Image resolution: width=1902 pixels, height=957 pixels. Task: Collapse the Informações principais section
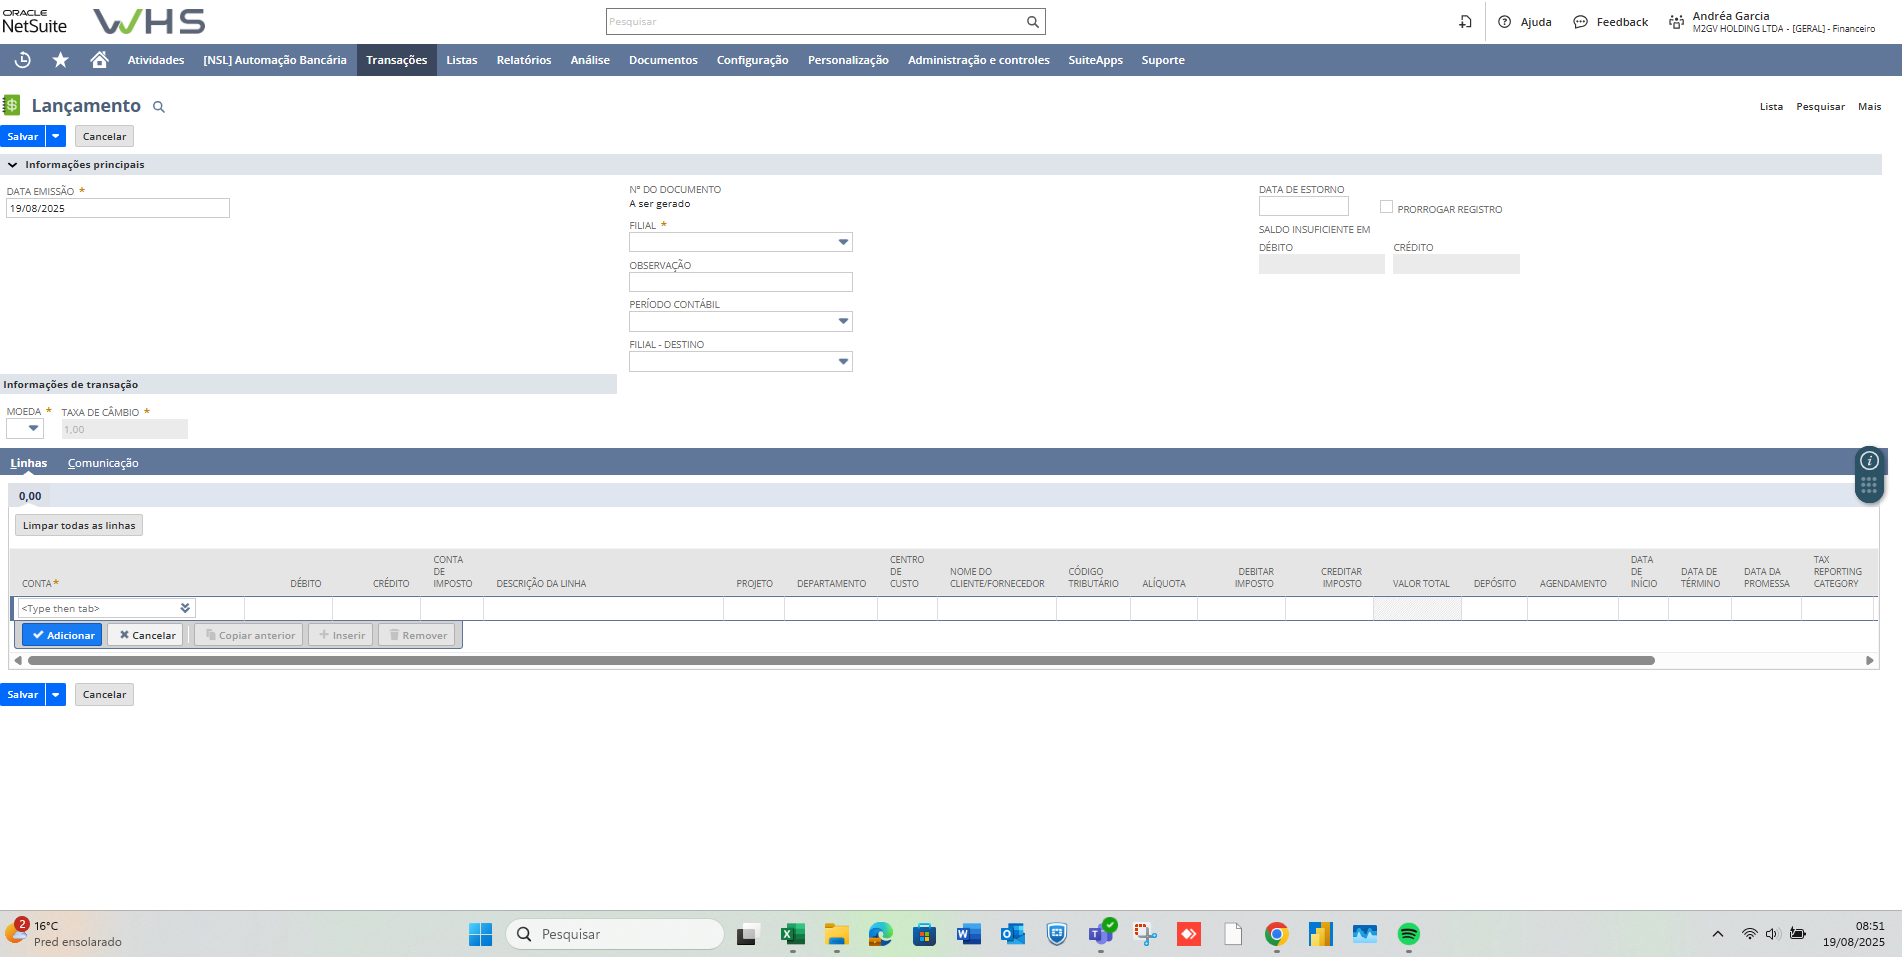(12, 165)
